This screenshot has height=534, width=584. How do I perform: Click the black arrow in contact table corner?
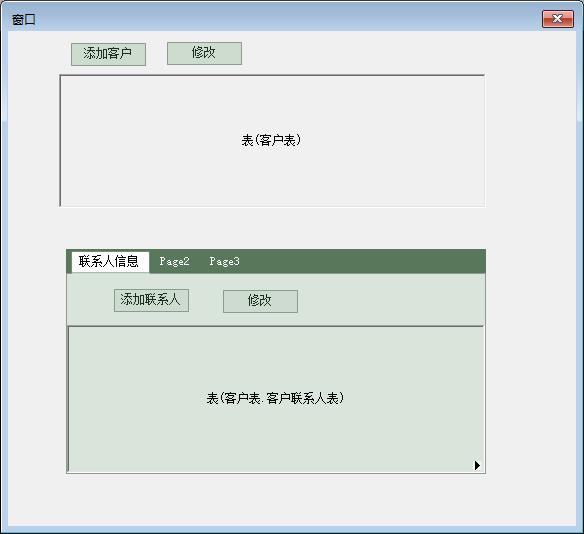(x=477, y=465)
